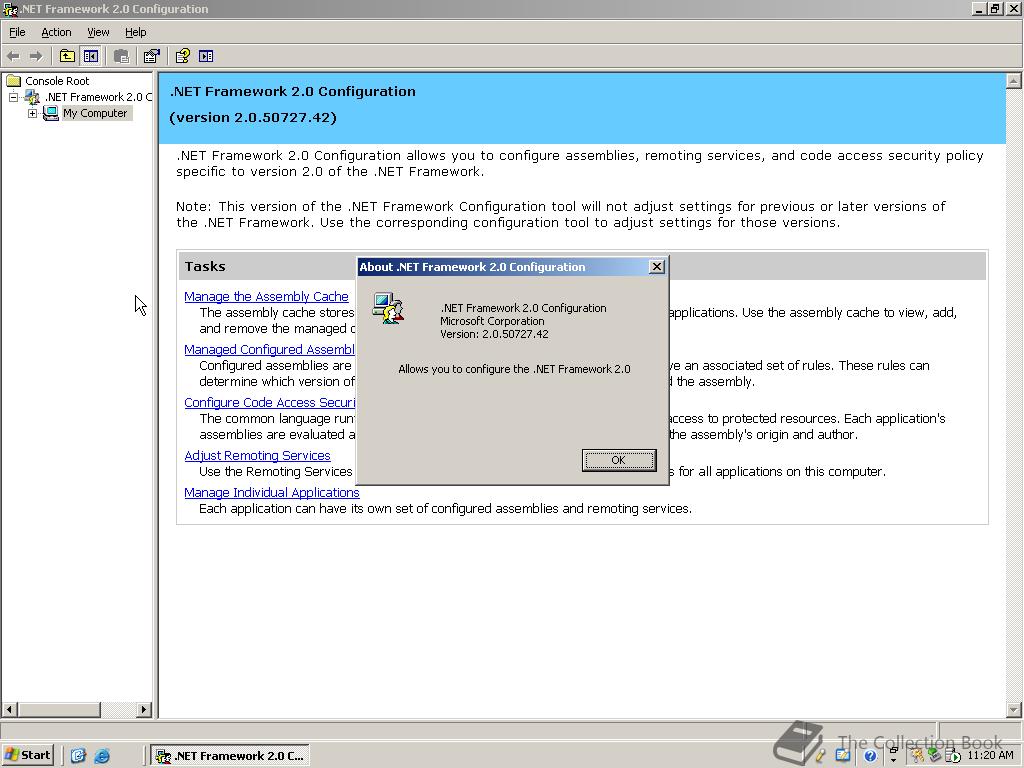Click the taskbar clock 11:20 AM
This screenshot has width=1024, height=768.
(x=991, y=756)
